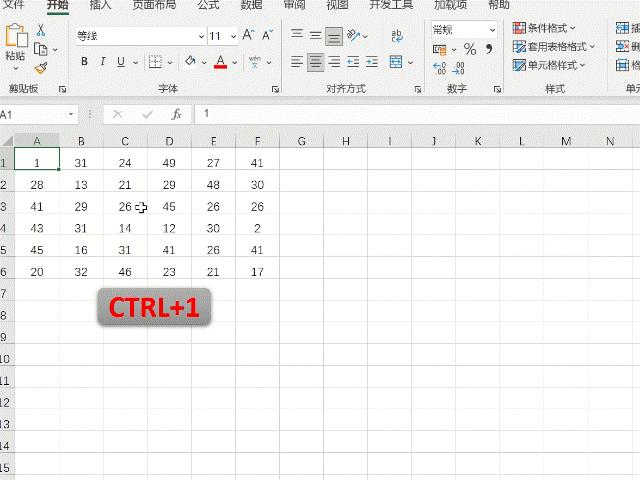Apply red font color
The image size is (640, 480).
tap(220, 62)
